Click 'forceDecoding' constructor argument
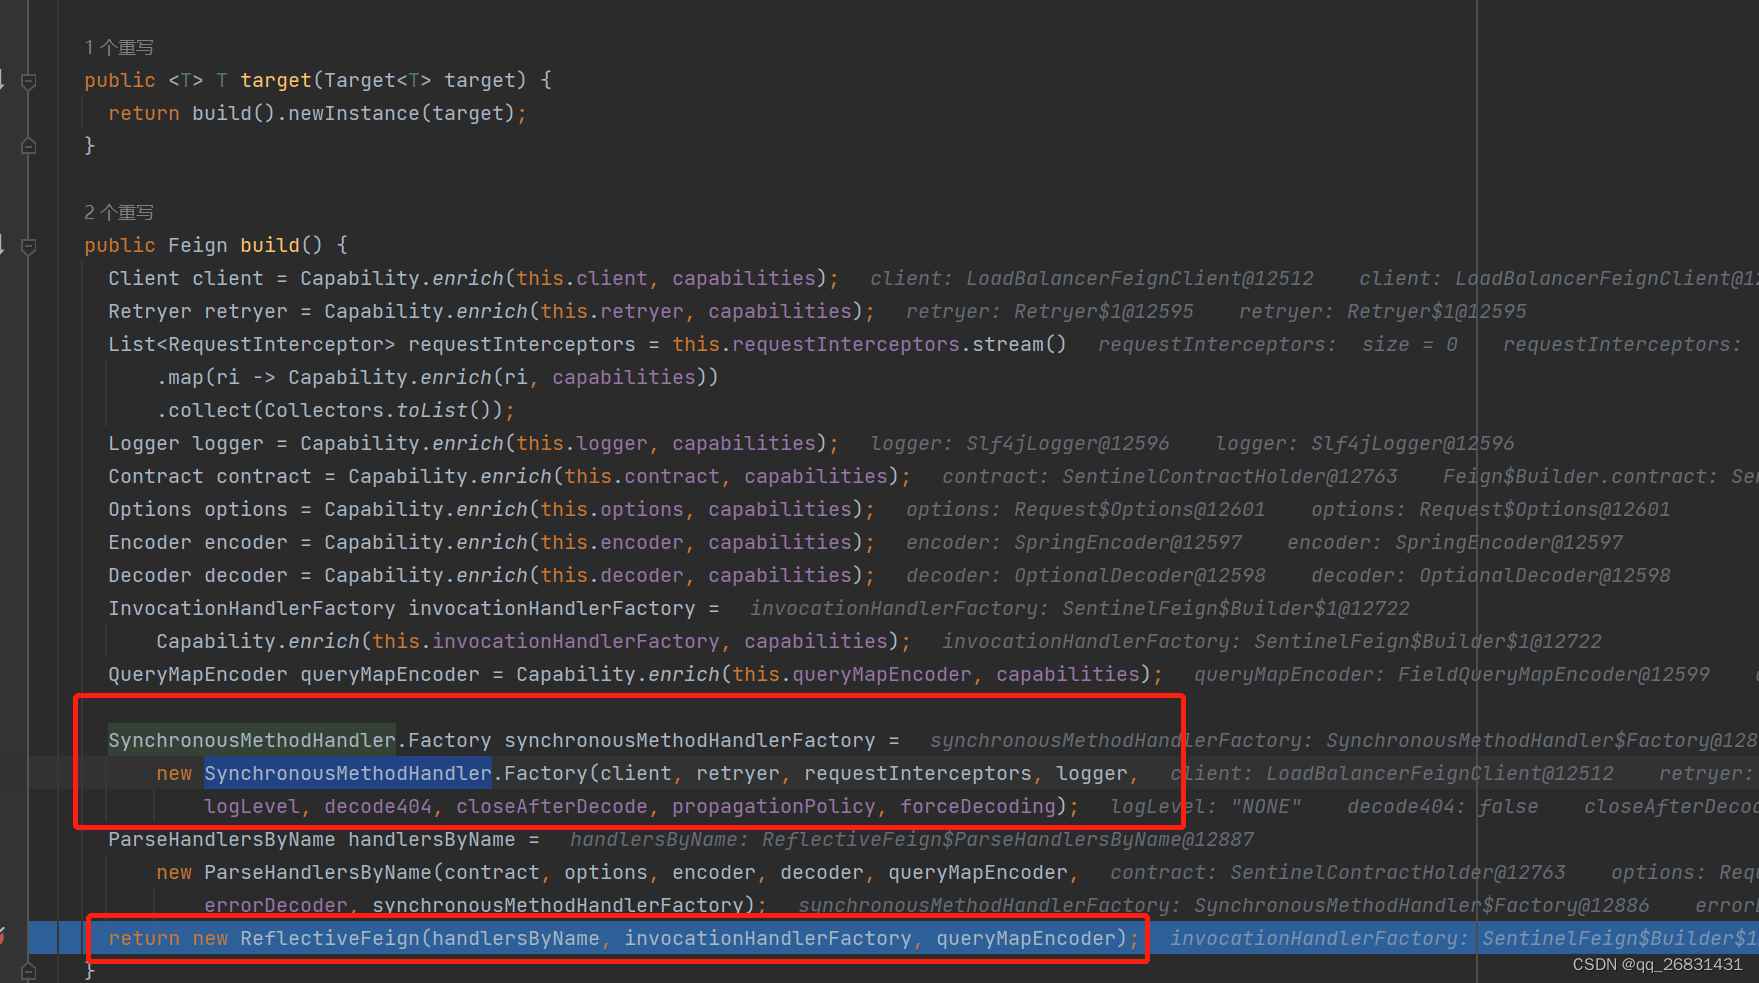The image size is (1759, 983). pos(978,806)
